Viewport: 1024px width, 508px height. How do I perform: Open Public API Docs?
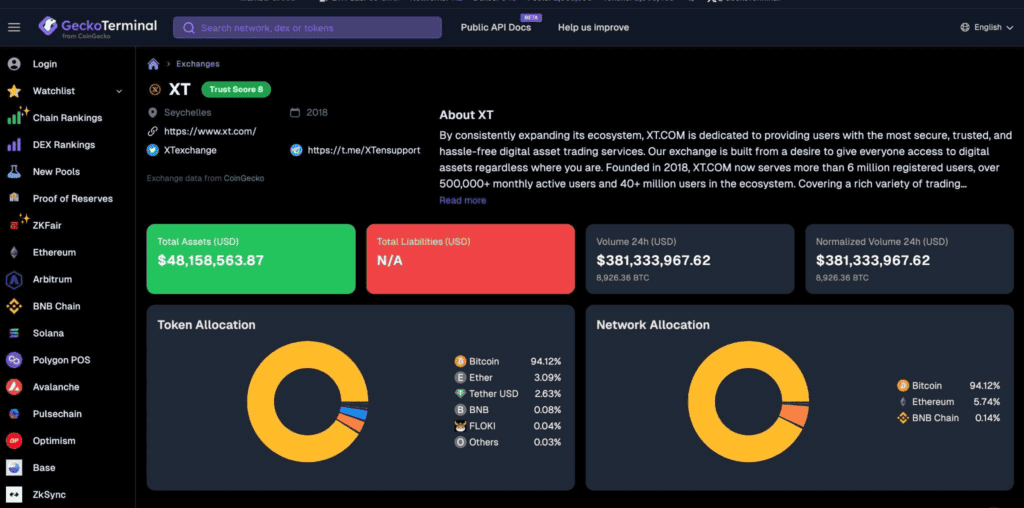point(496,27)
